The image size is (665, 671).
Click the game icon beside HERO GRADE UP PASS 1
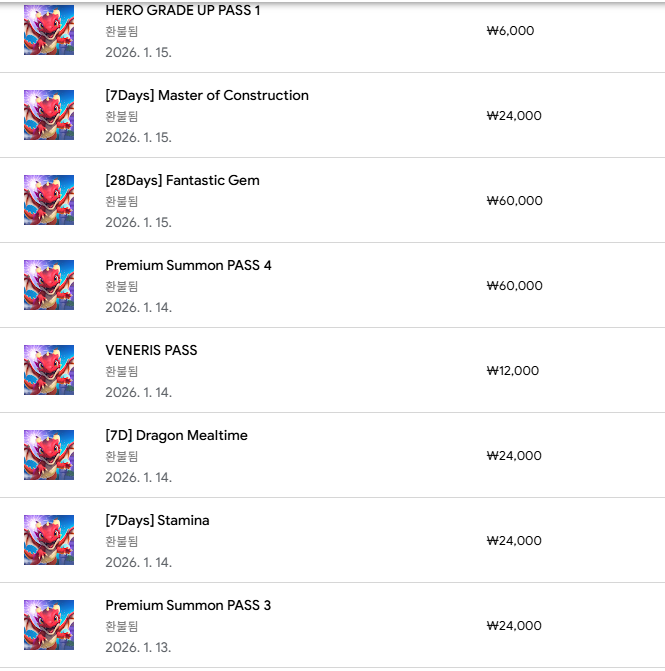coord(49,30)
